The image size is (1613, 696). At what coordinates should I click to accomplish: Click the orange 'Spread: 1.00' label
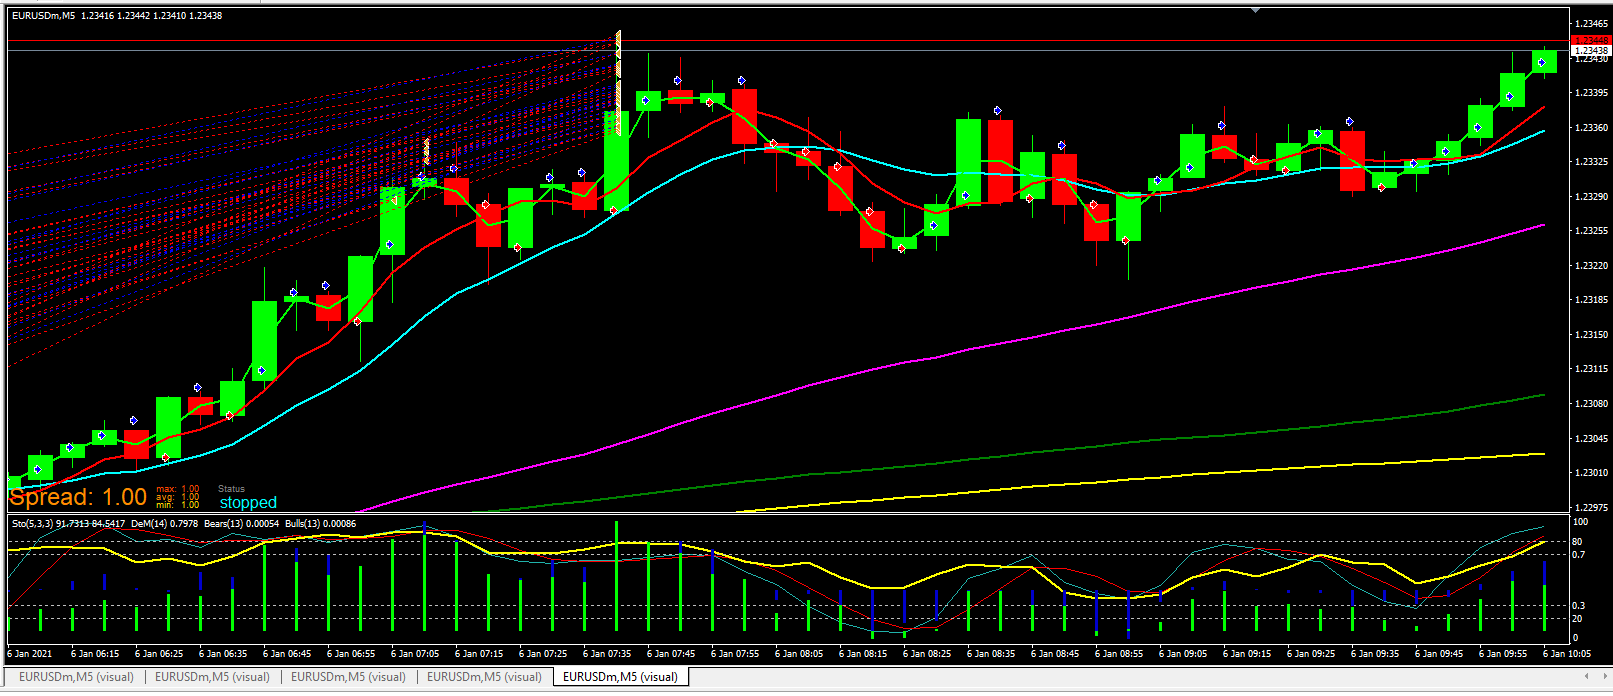(78, 497)
